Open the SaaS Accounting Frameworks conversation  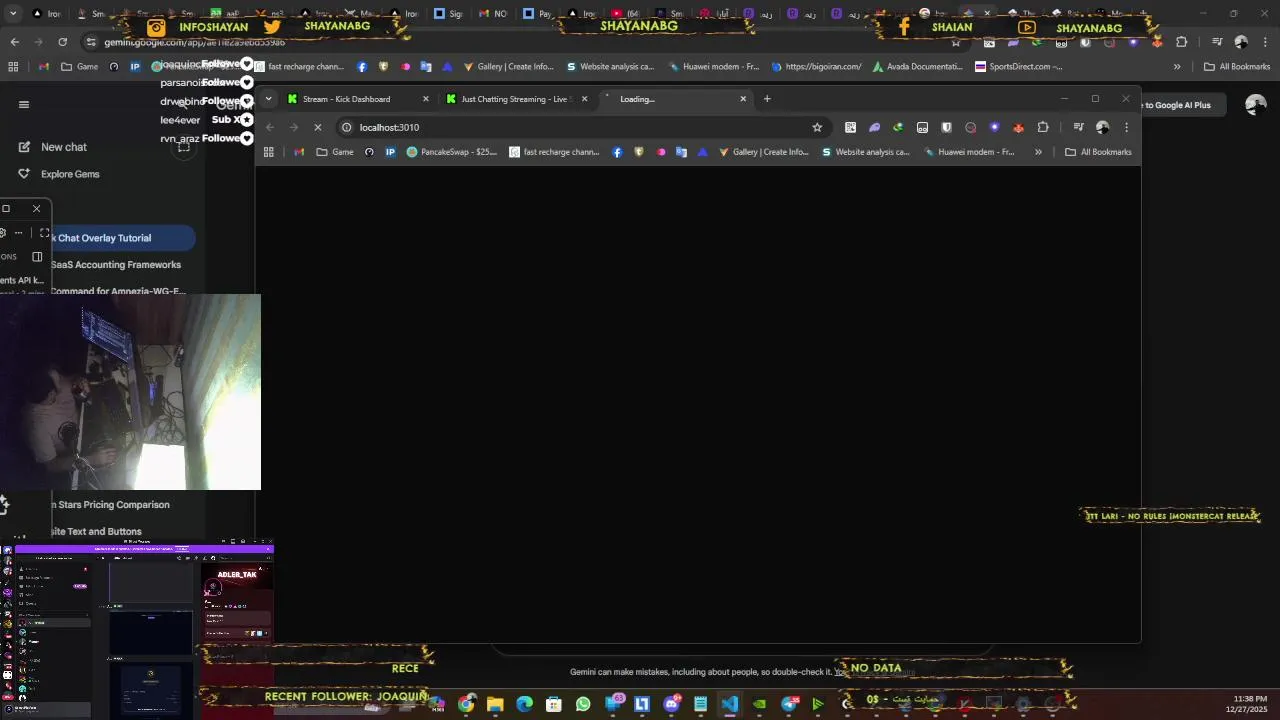tap(115, 265)
